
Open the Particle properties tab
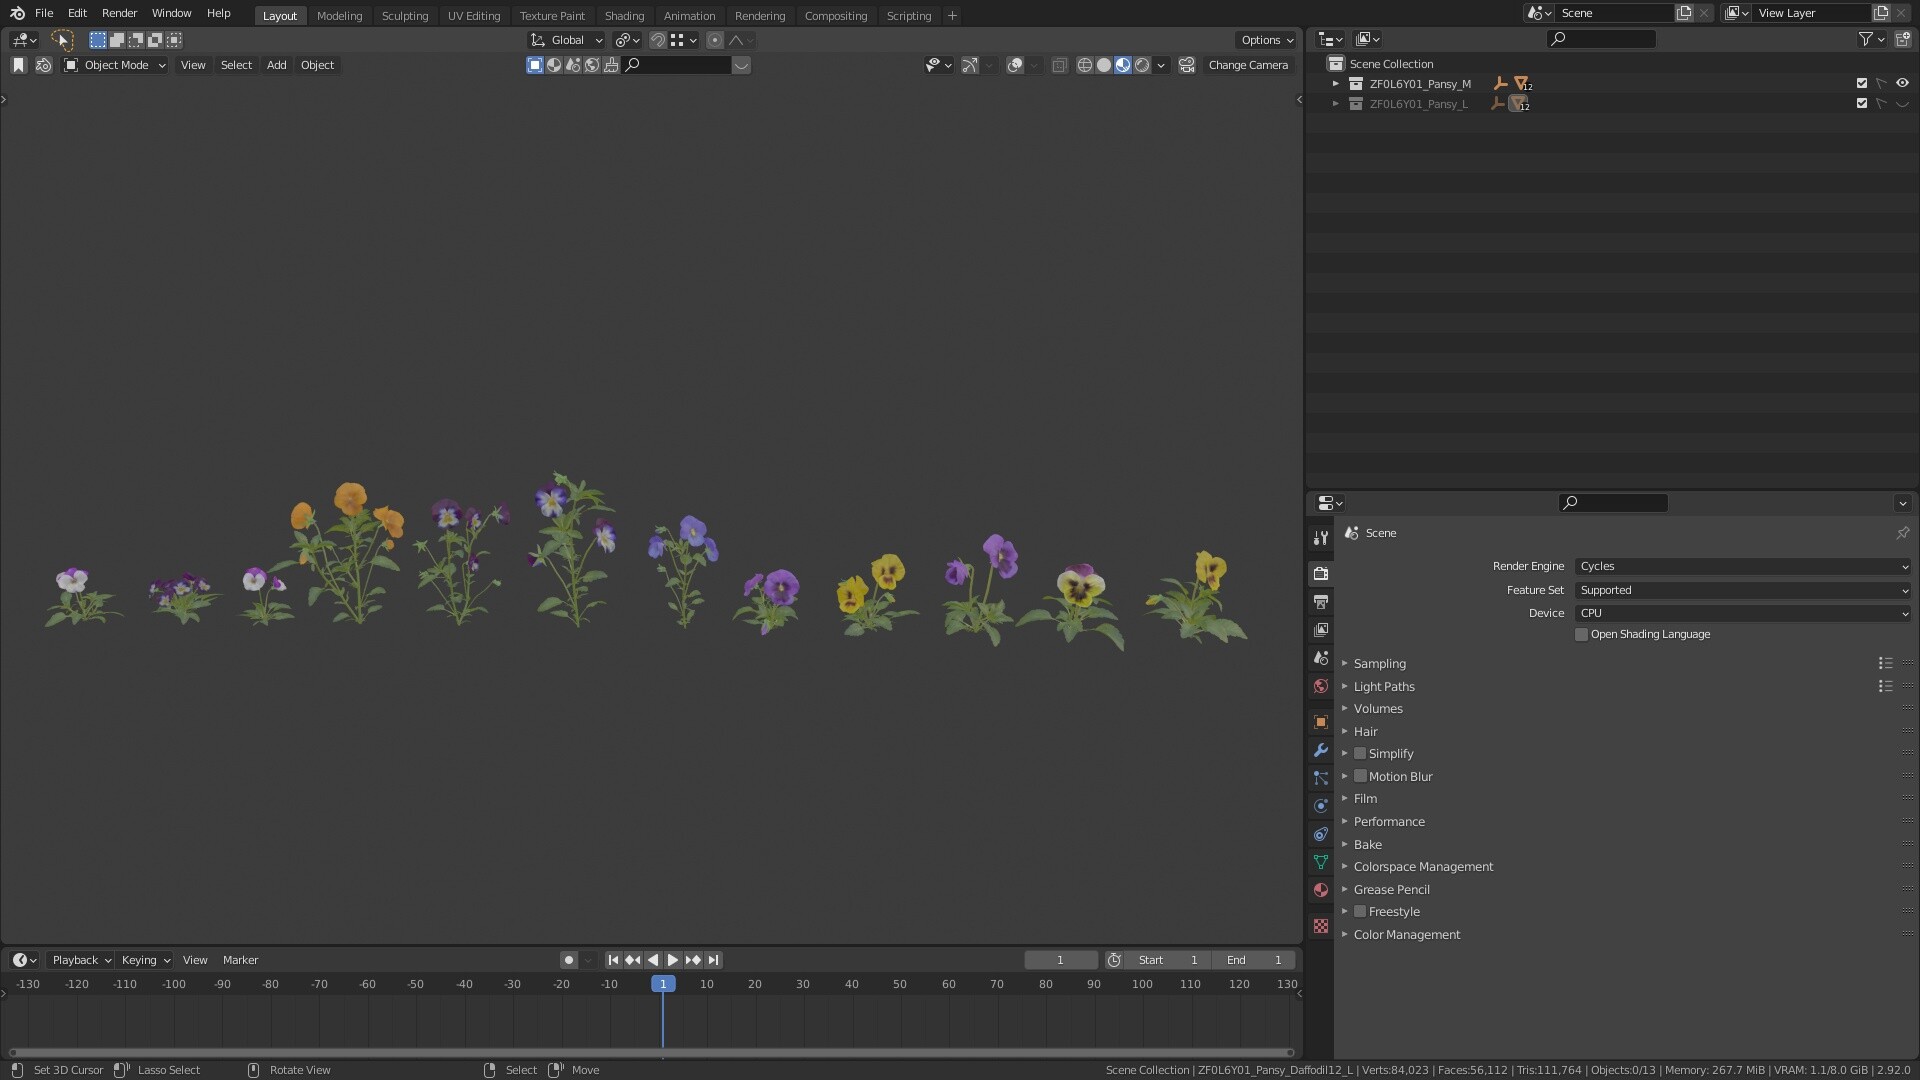point(1321,778)
